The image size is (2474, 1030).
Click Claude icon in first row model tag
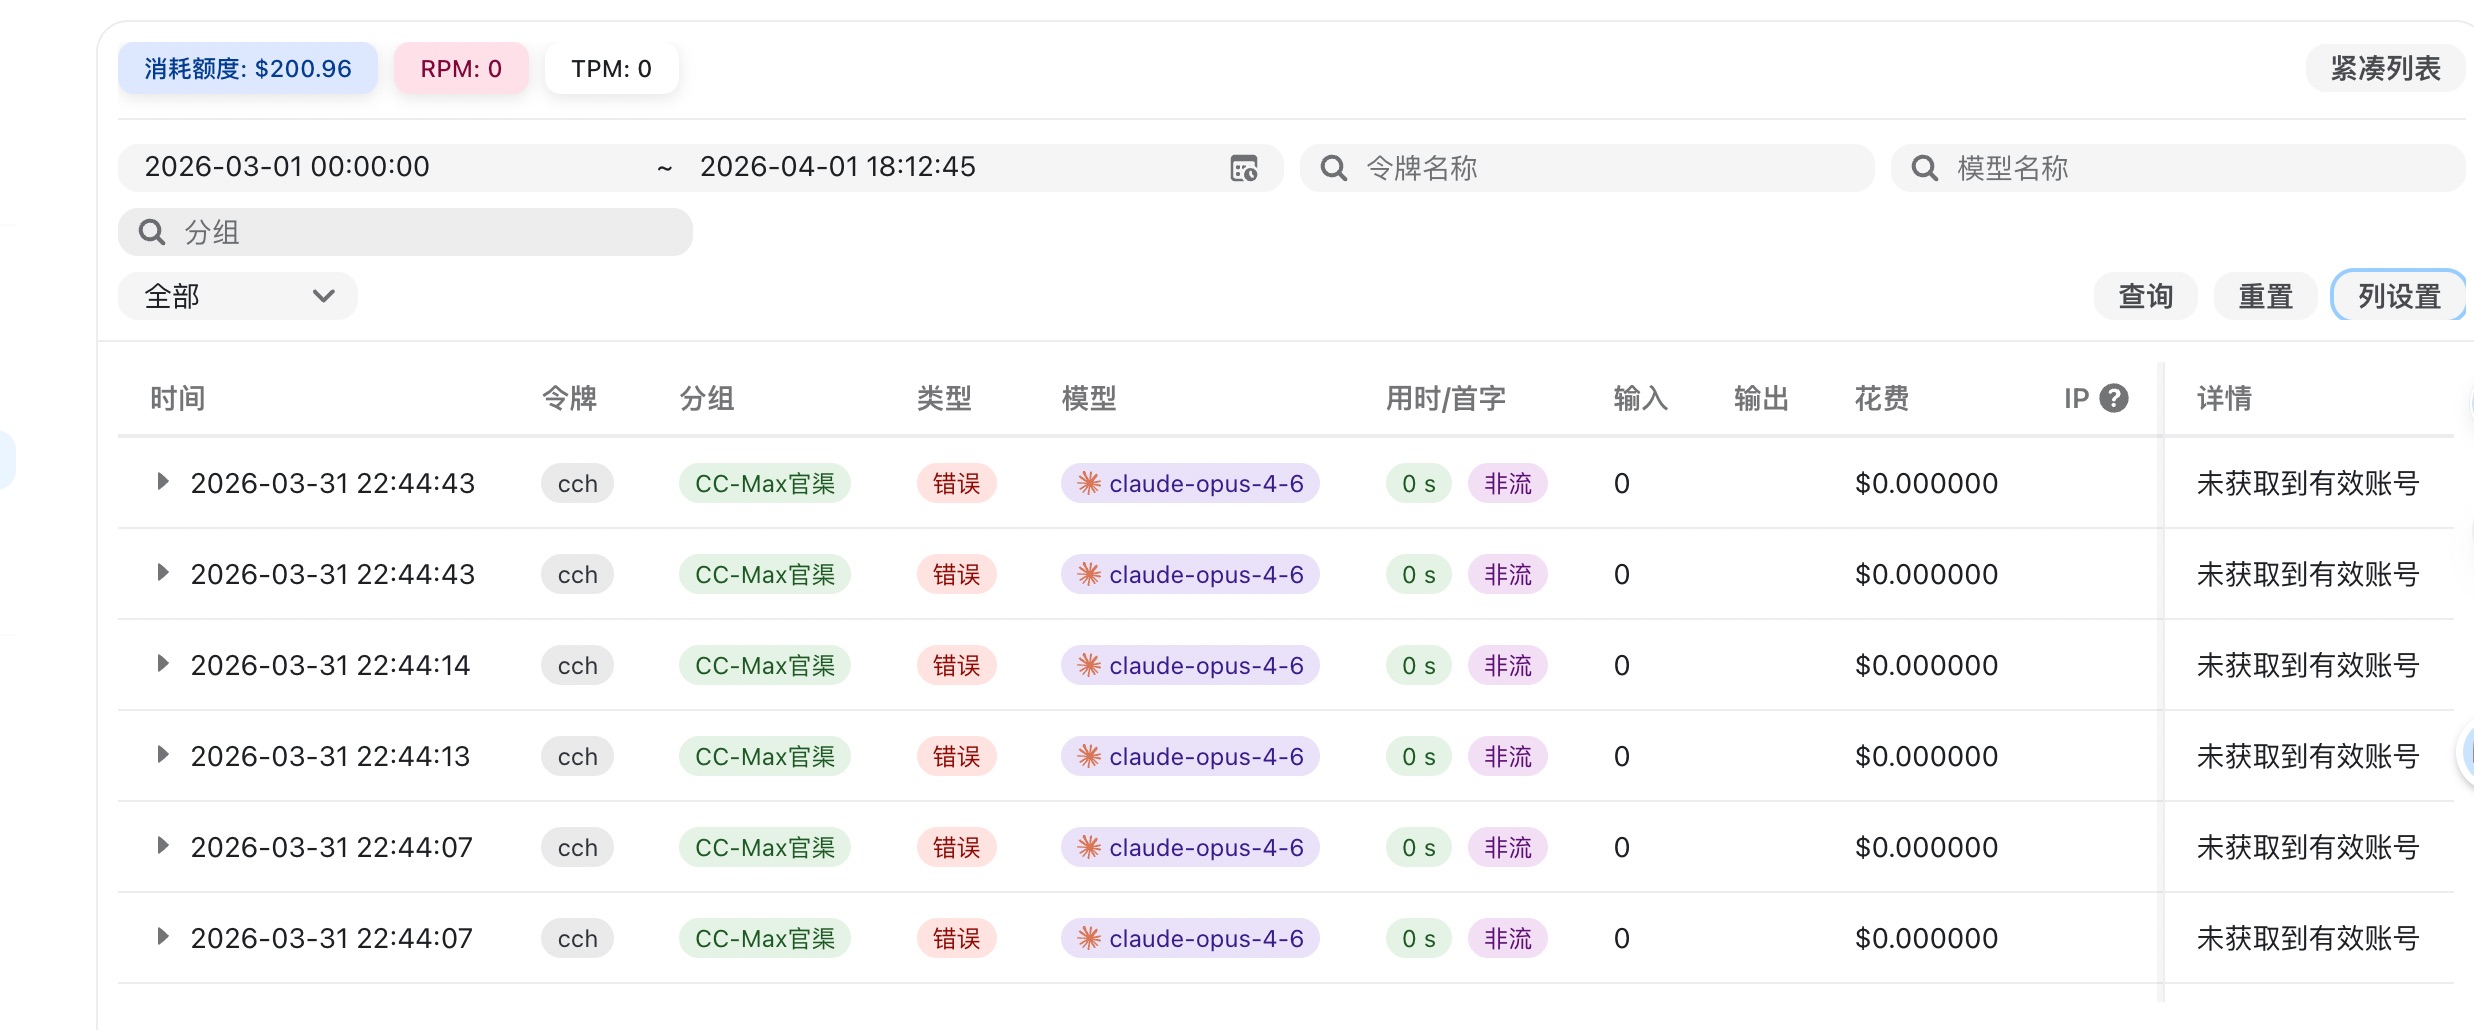tap(1089, 484)
